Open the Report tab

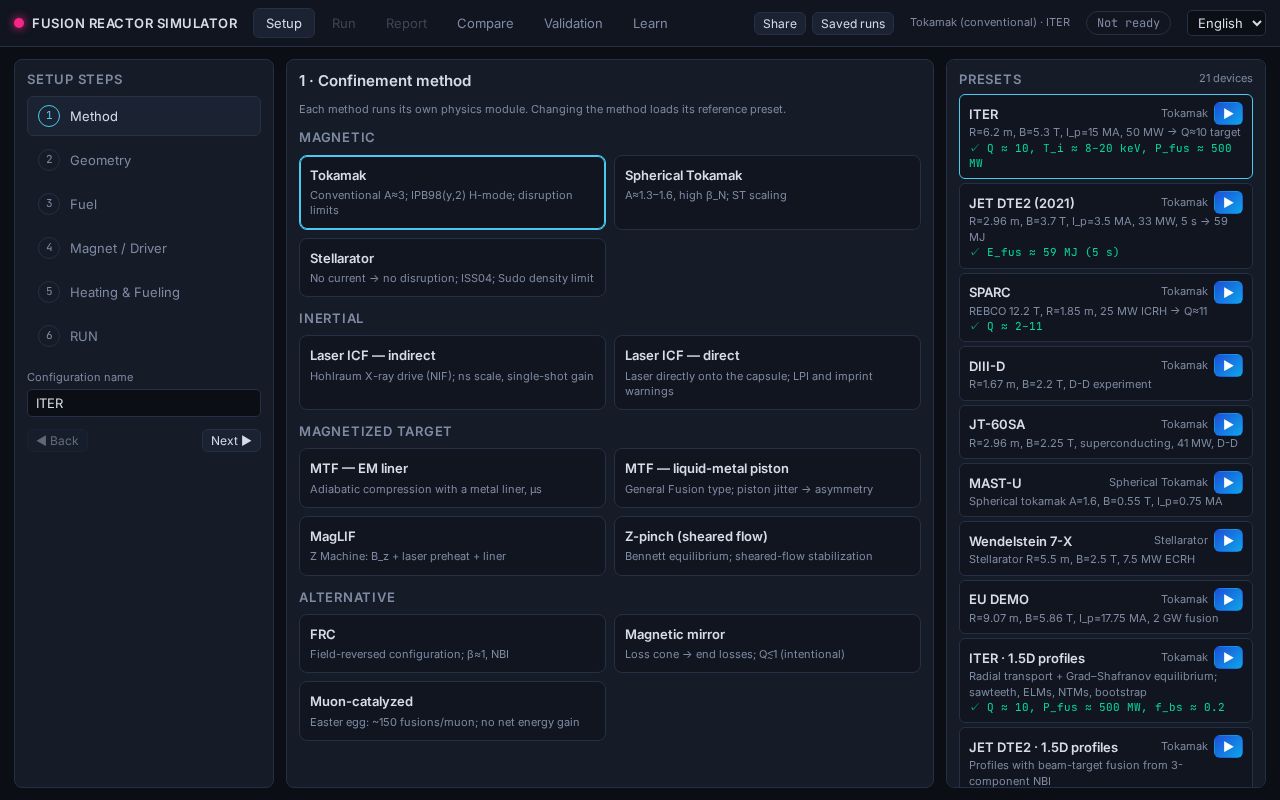tap(406, 23)
